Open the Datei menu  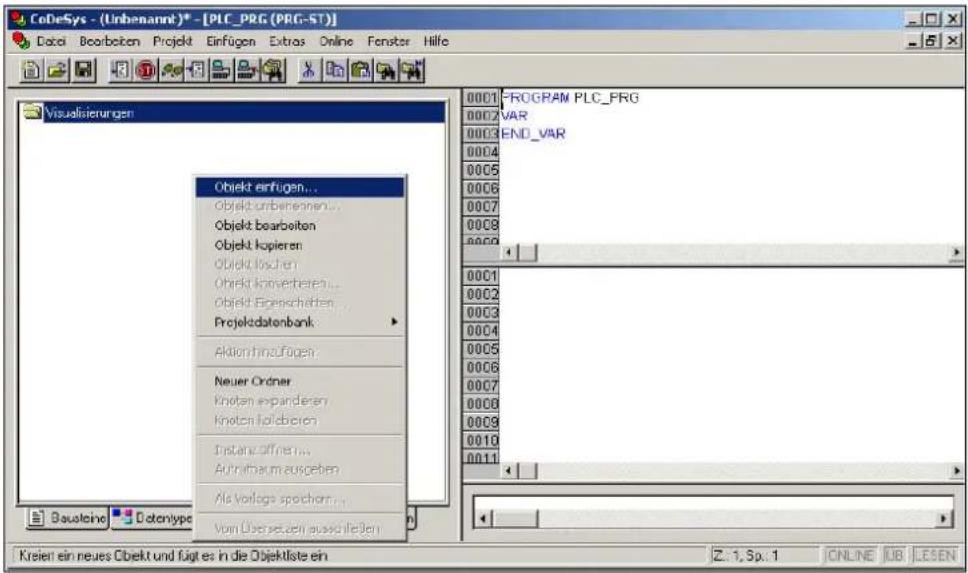pyautogui.click(x=51, y=41)
